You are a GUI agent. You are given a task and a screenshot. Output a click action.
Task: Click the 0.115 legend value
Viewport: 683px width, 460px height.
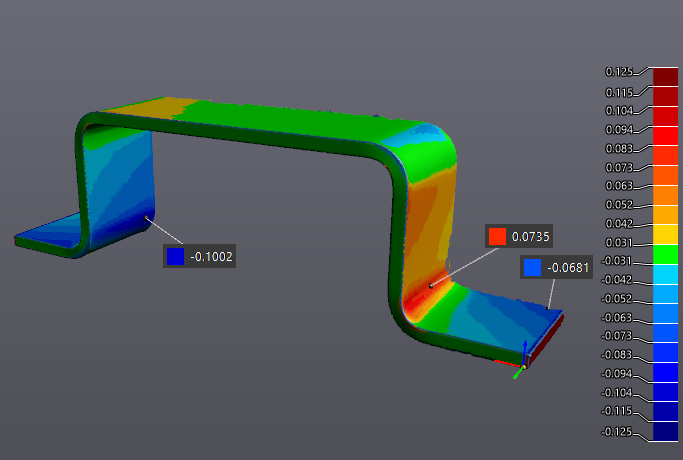point(619,92)
